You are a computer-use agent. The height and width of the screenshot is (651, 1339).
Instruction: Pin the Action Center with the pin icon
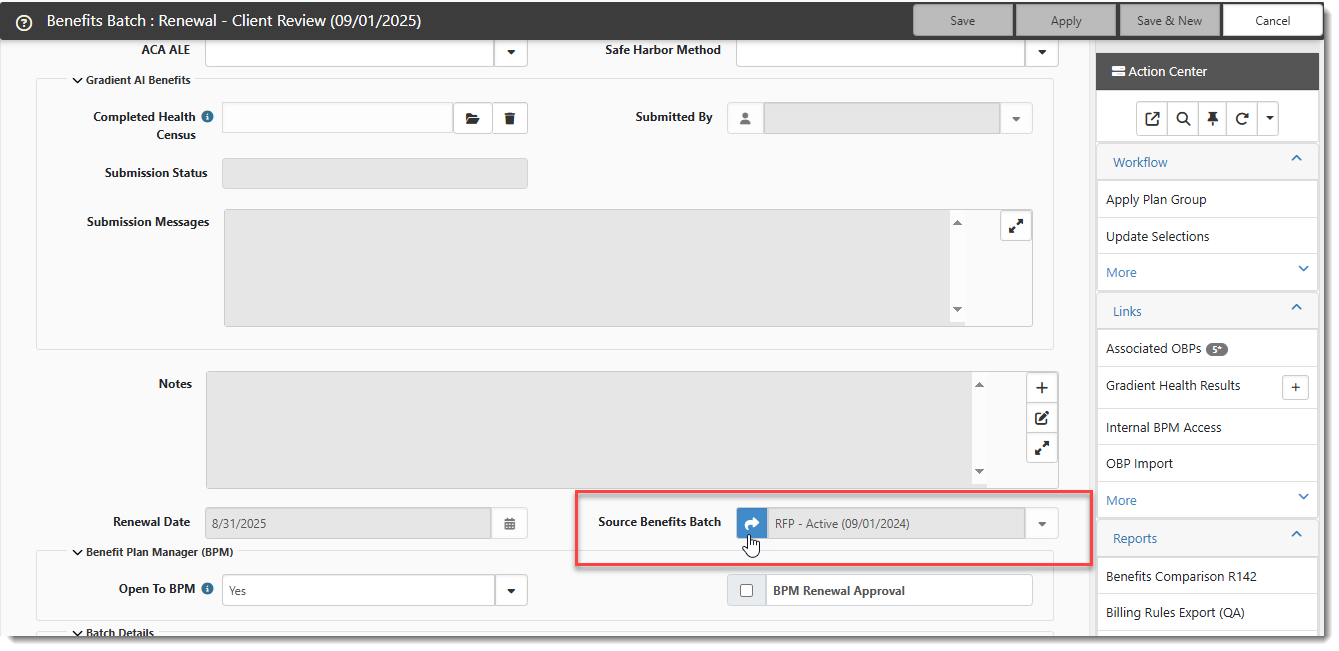(x=1212, y=119)
